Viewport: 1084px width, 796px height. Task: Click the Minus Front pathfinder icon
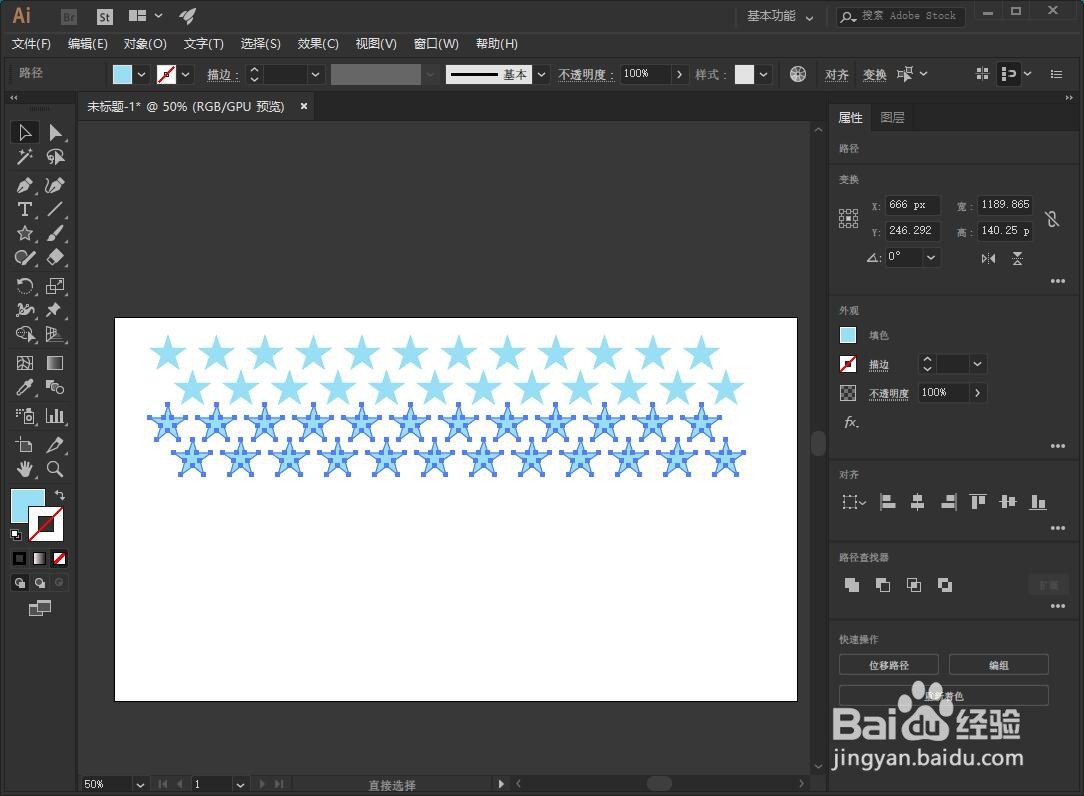click(883, 585)
